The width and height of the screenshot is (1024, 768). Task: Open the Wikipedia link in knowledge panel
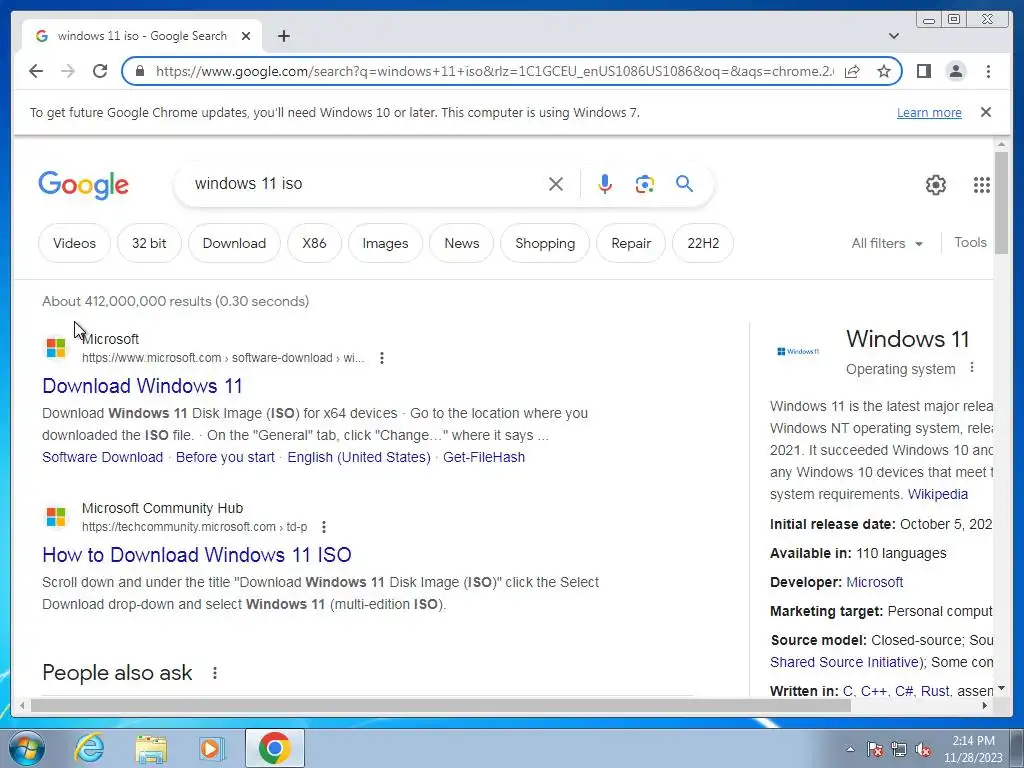(x=938, y=494)
